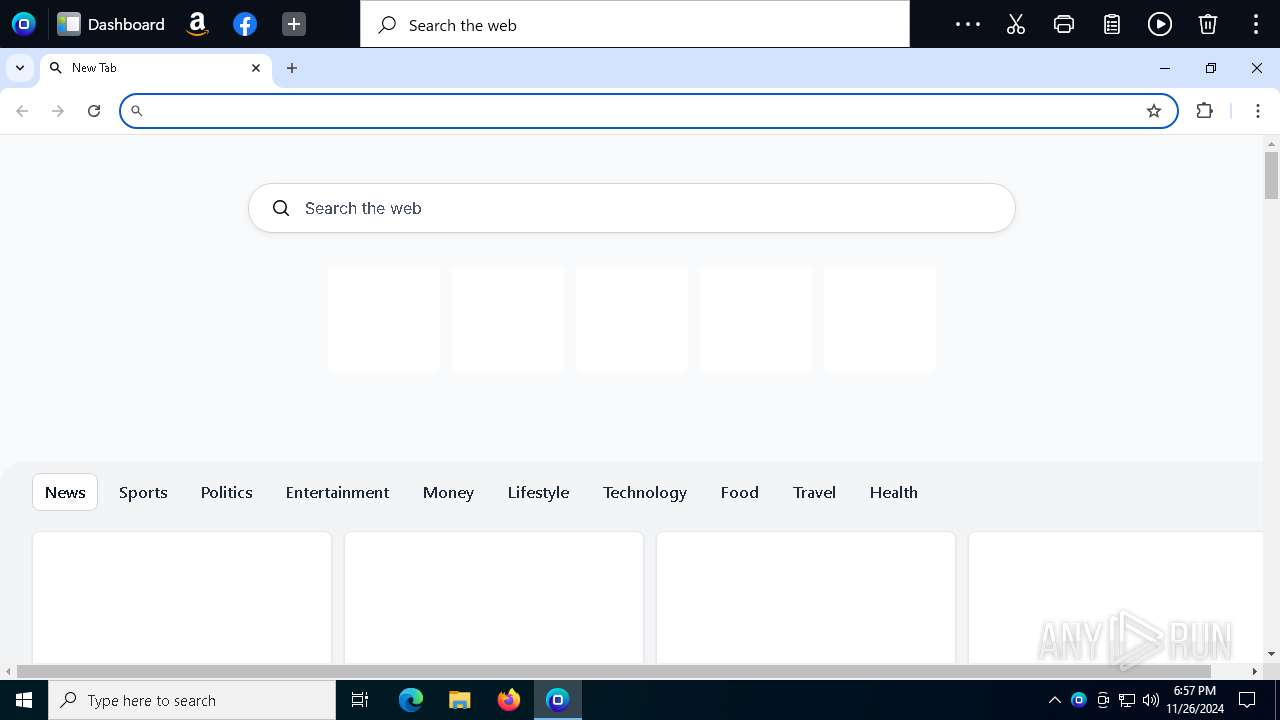Click the magnifier in page search box
The height and width of the screenshot is (720, 1280).
coord(281,208)
